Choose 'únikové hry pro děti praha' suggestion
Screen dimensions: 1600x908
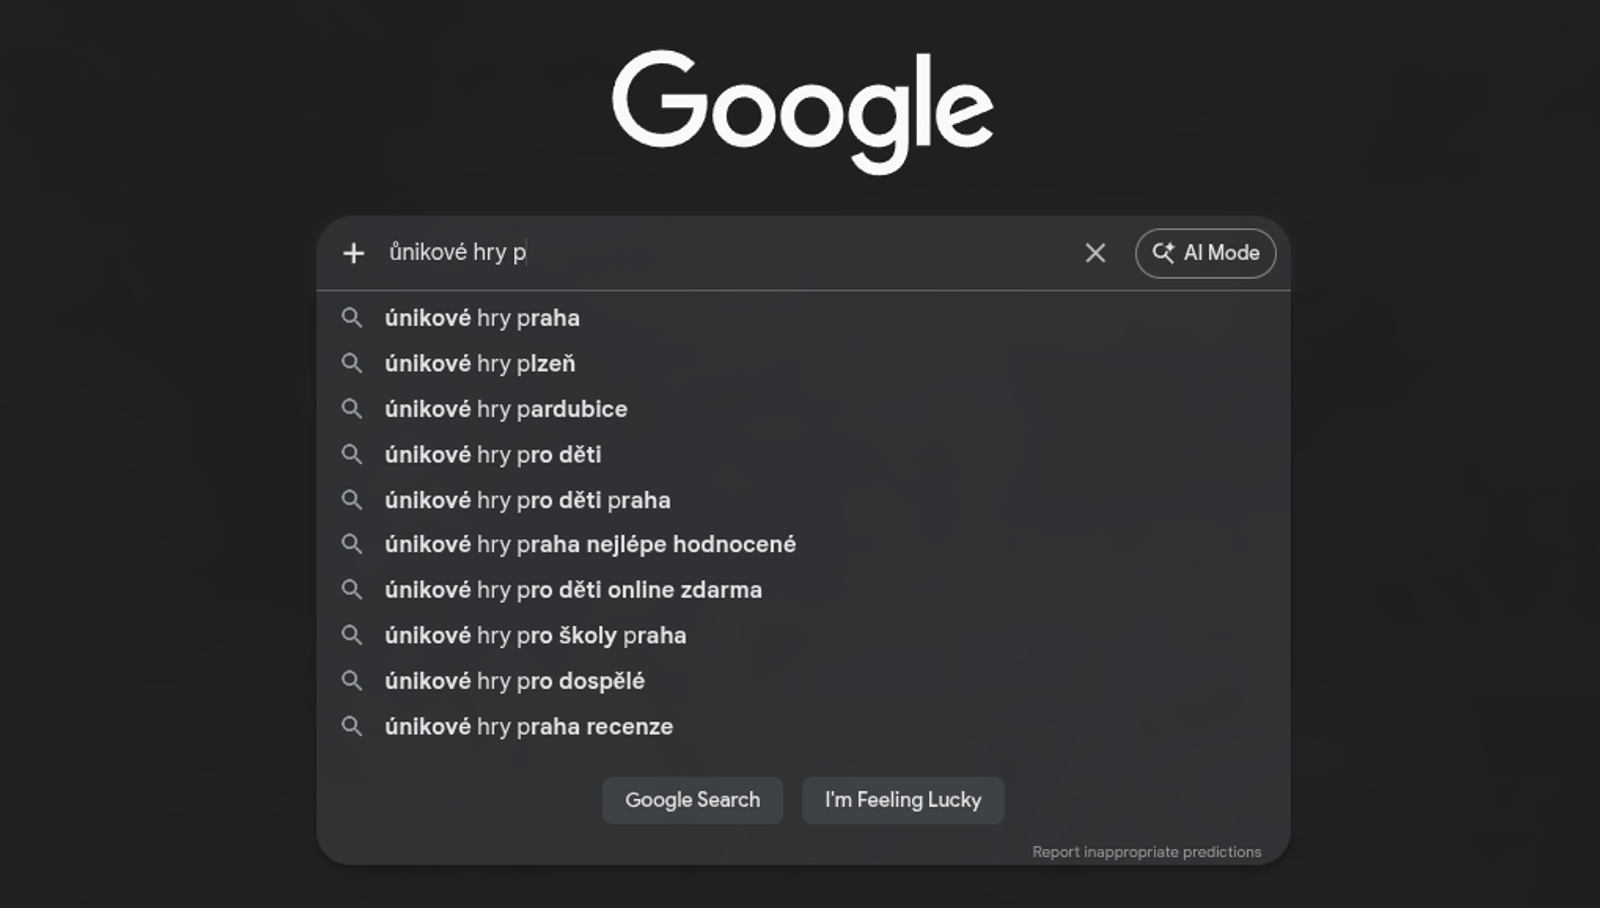[528, 500]
